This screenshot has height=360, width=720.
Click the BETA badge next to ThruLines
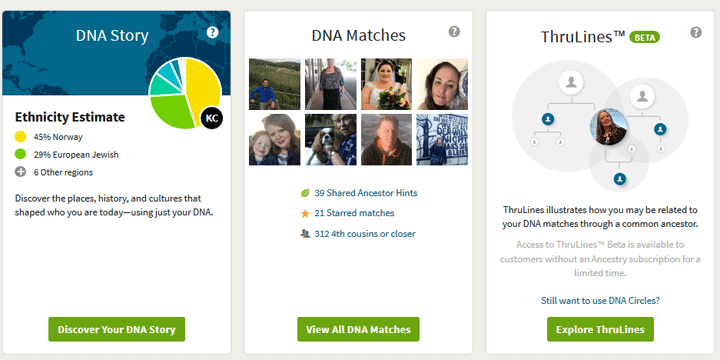pyautogui.click(x=645, y=37)
